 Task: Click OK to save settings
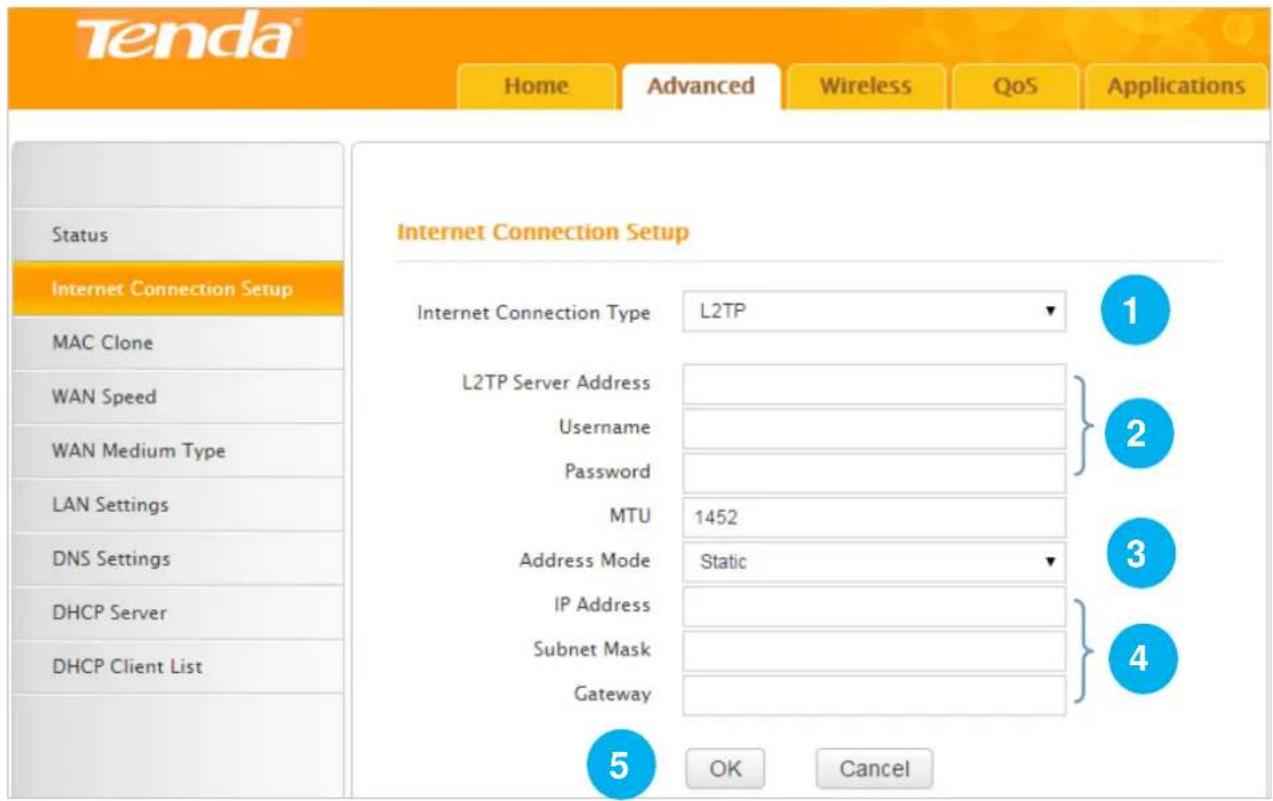click(725, 769)
